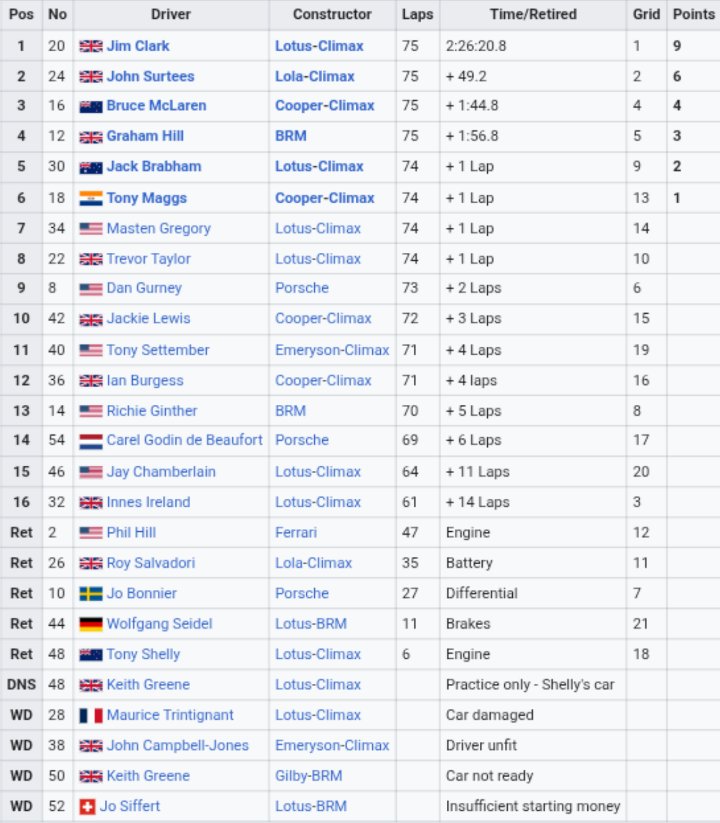Screen dimensions: 720x823
Task: Open John Surtees' Lola-Climax link
Action: [x=315, y=77]
